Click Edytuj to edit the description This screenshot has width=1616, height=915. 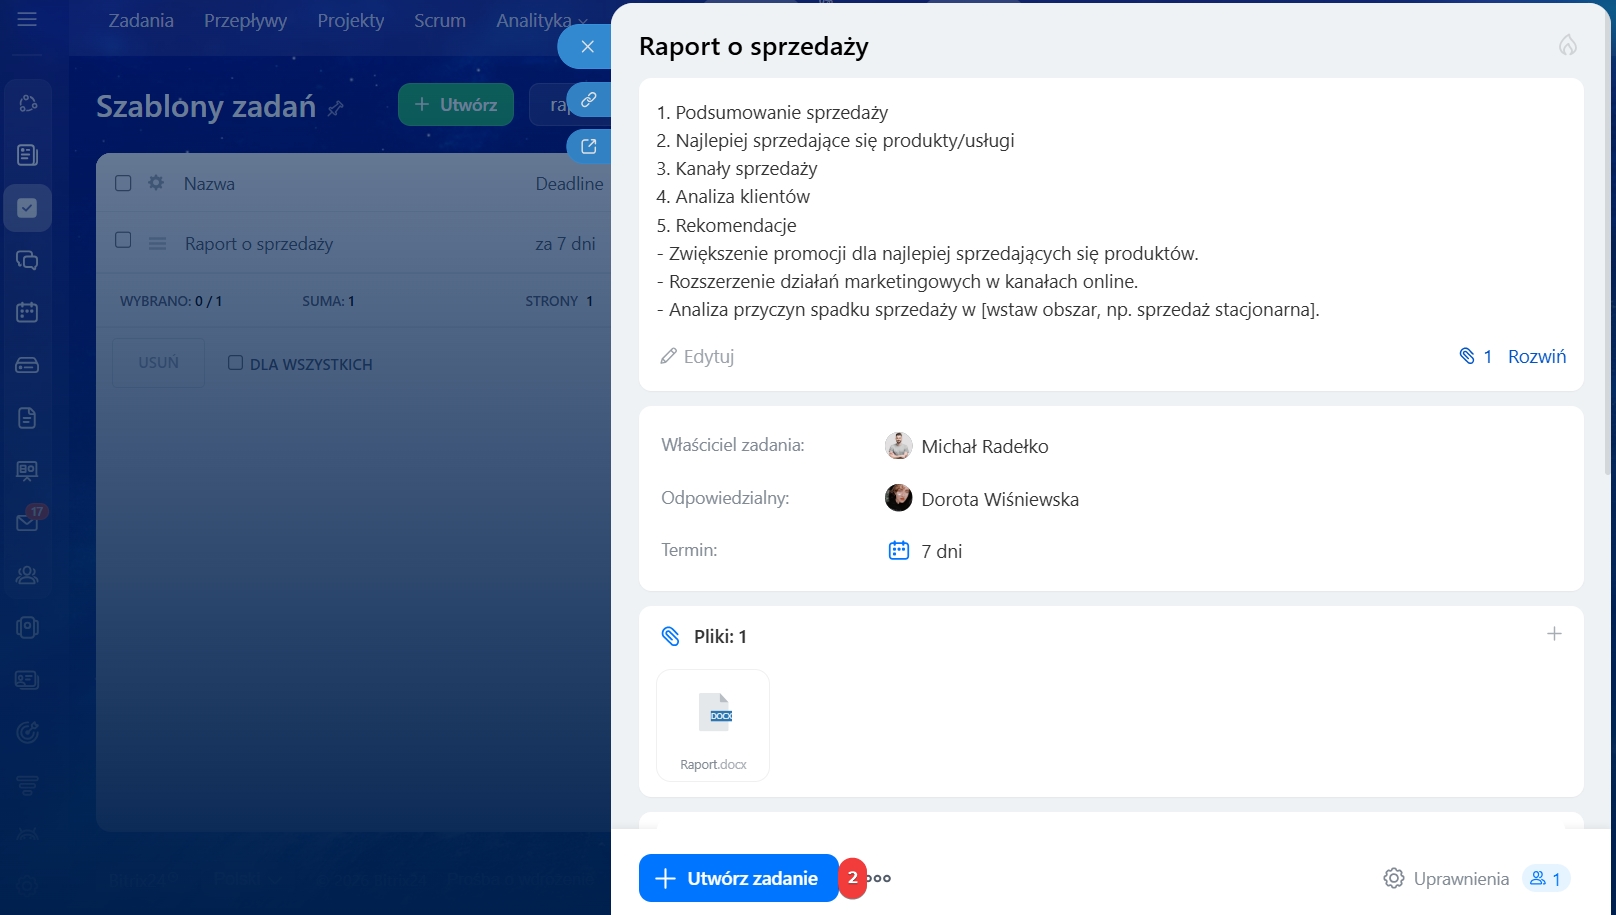tap(698, 356)
